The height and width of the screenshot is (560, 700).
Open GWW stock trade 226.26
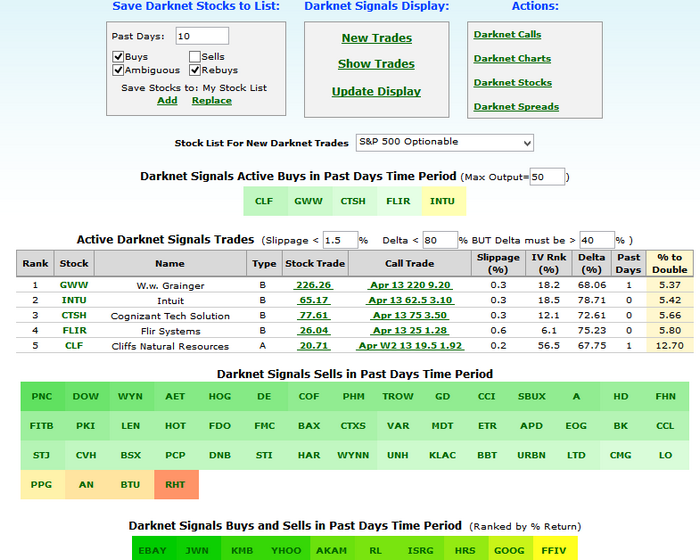(x=313, y=285)
